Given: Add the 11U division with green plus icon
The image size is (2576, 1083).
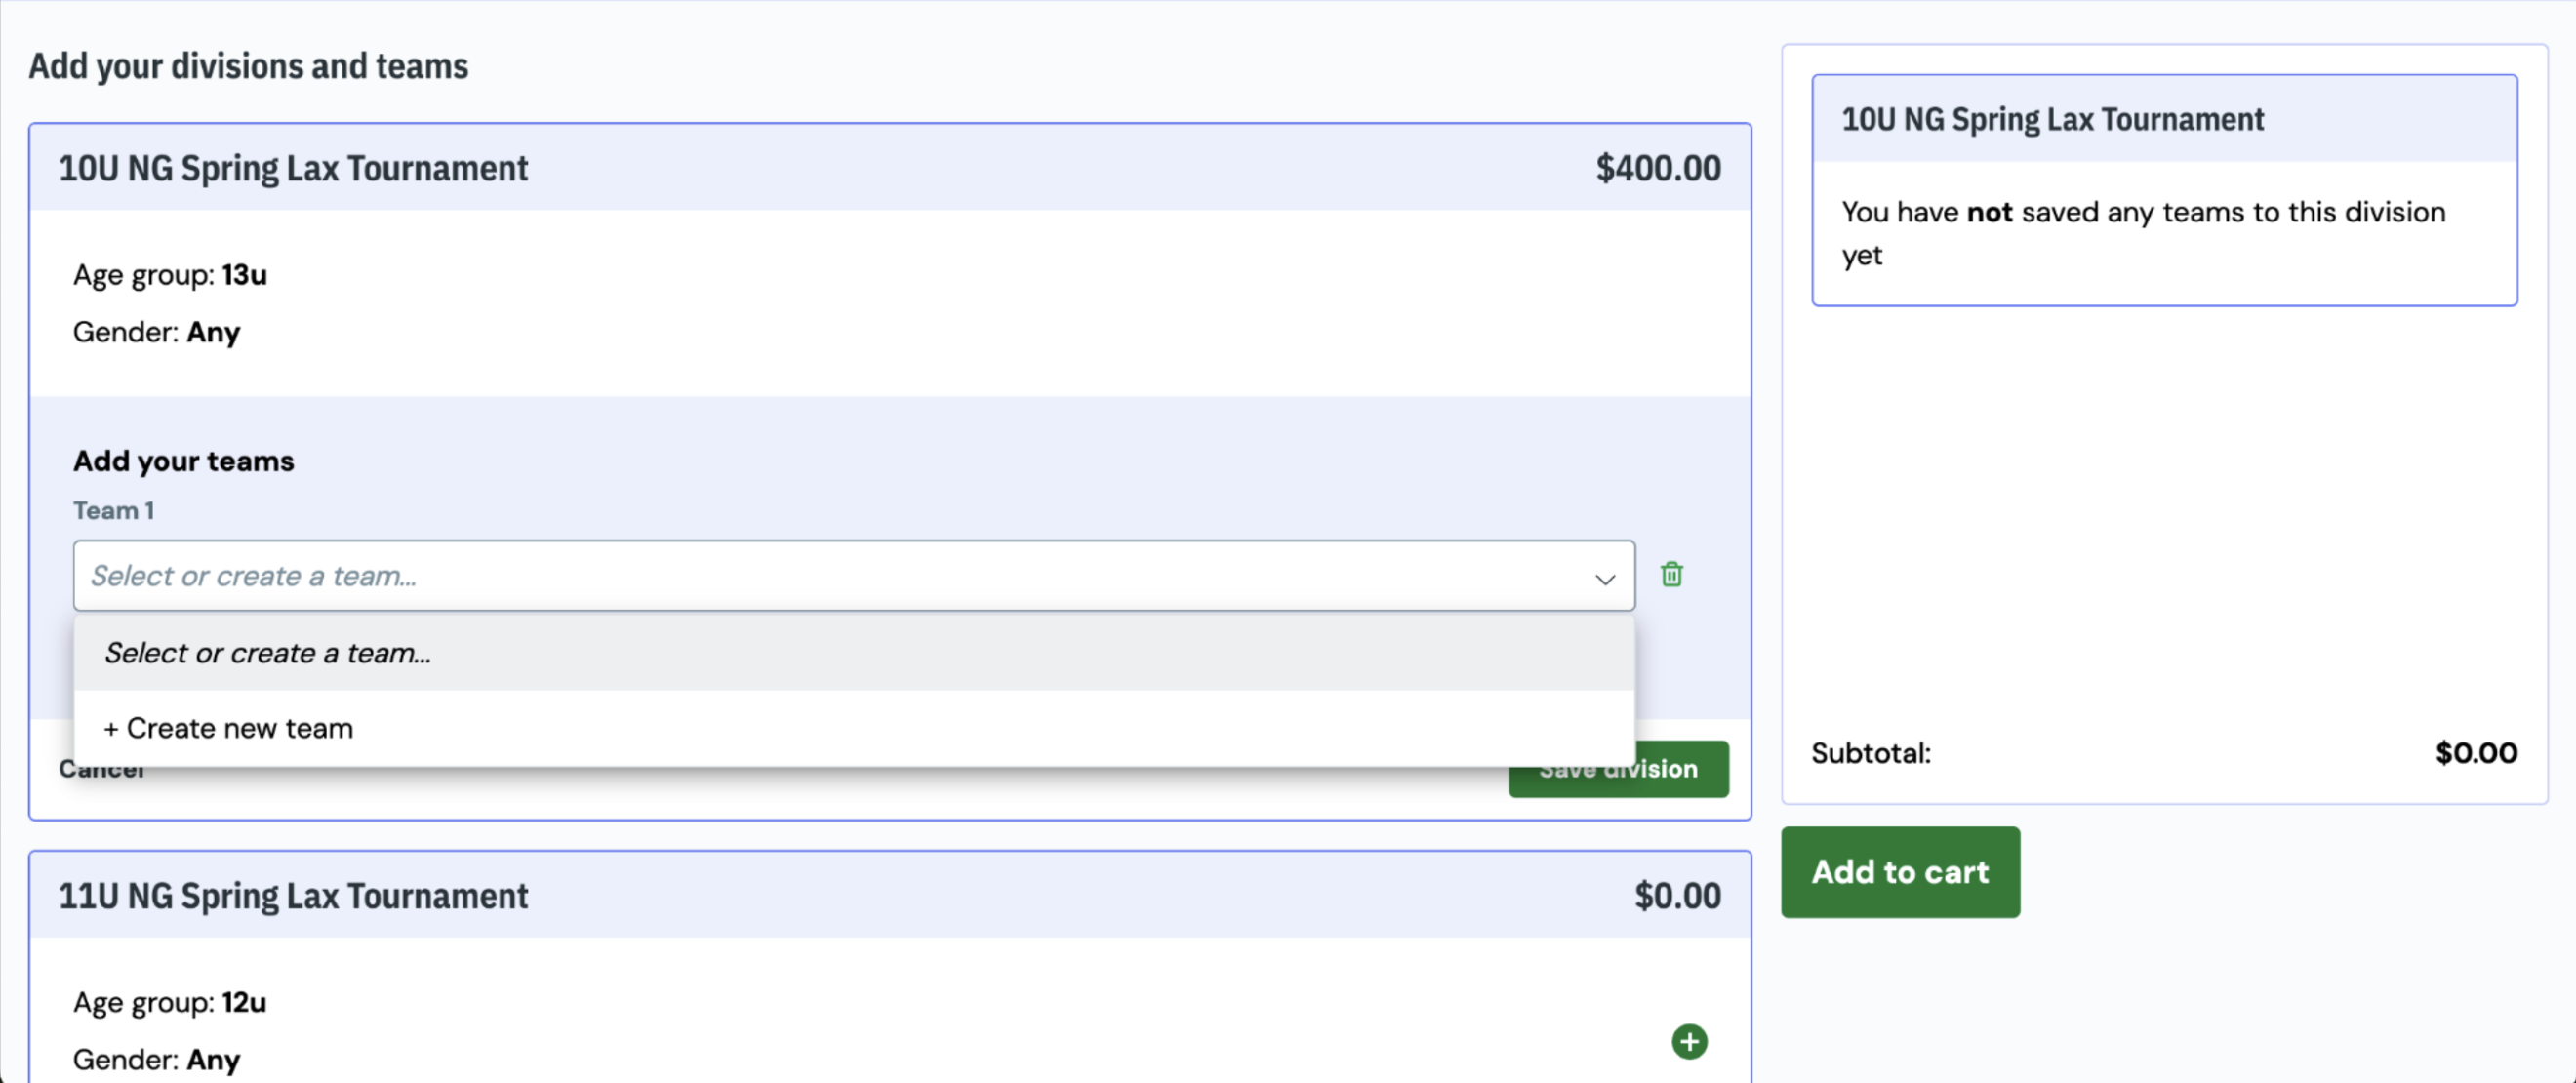Looking at the screenshot, I should (1689, 1041).
